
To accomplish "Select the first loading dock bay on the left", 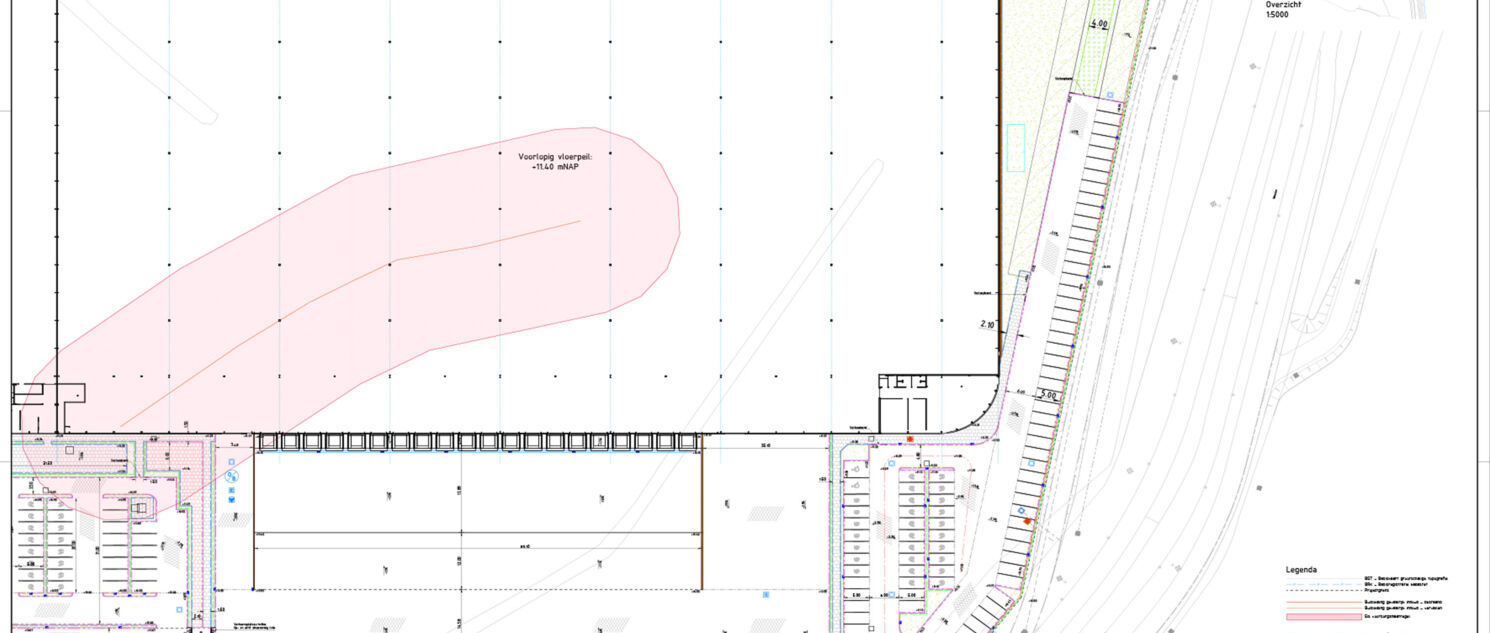I will click(266, 442).
